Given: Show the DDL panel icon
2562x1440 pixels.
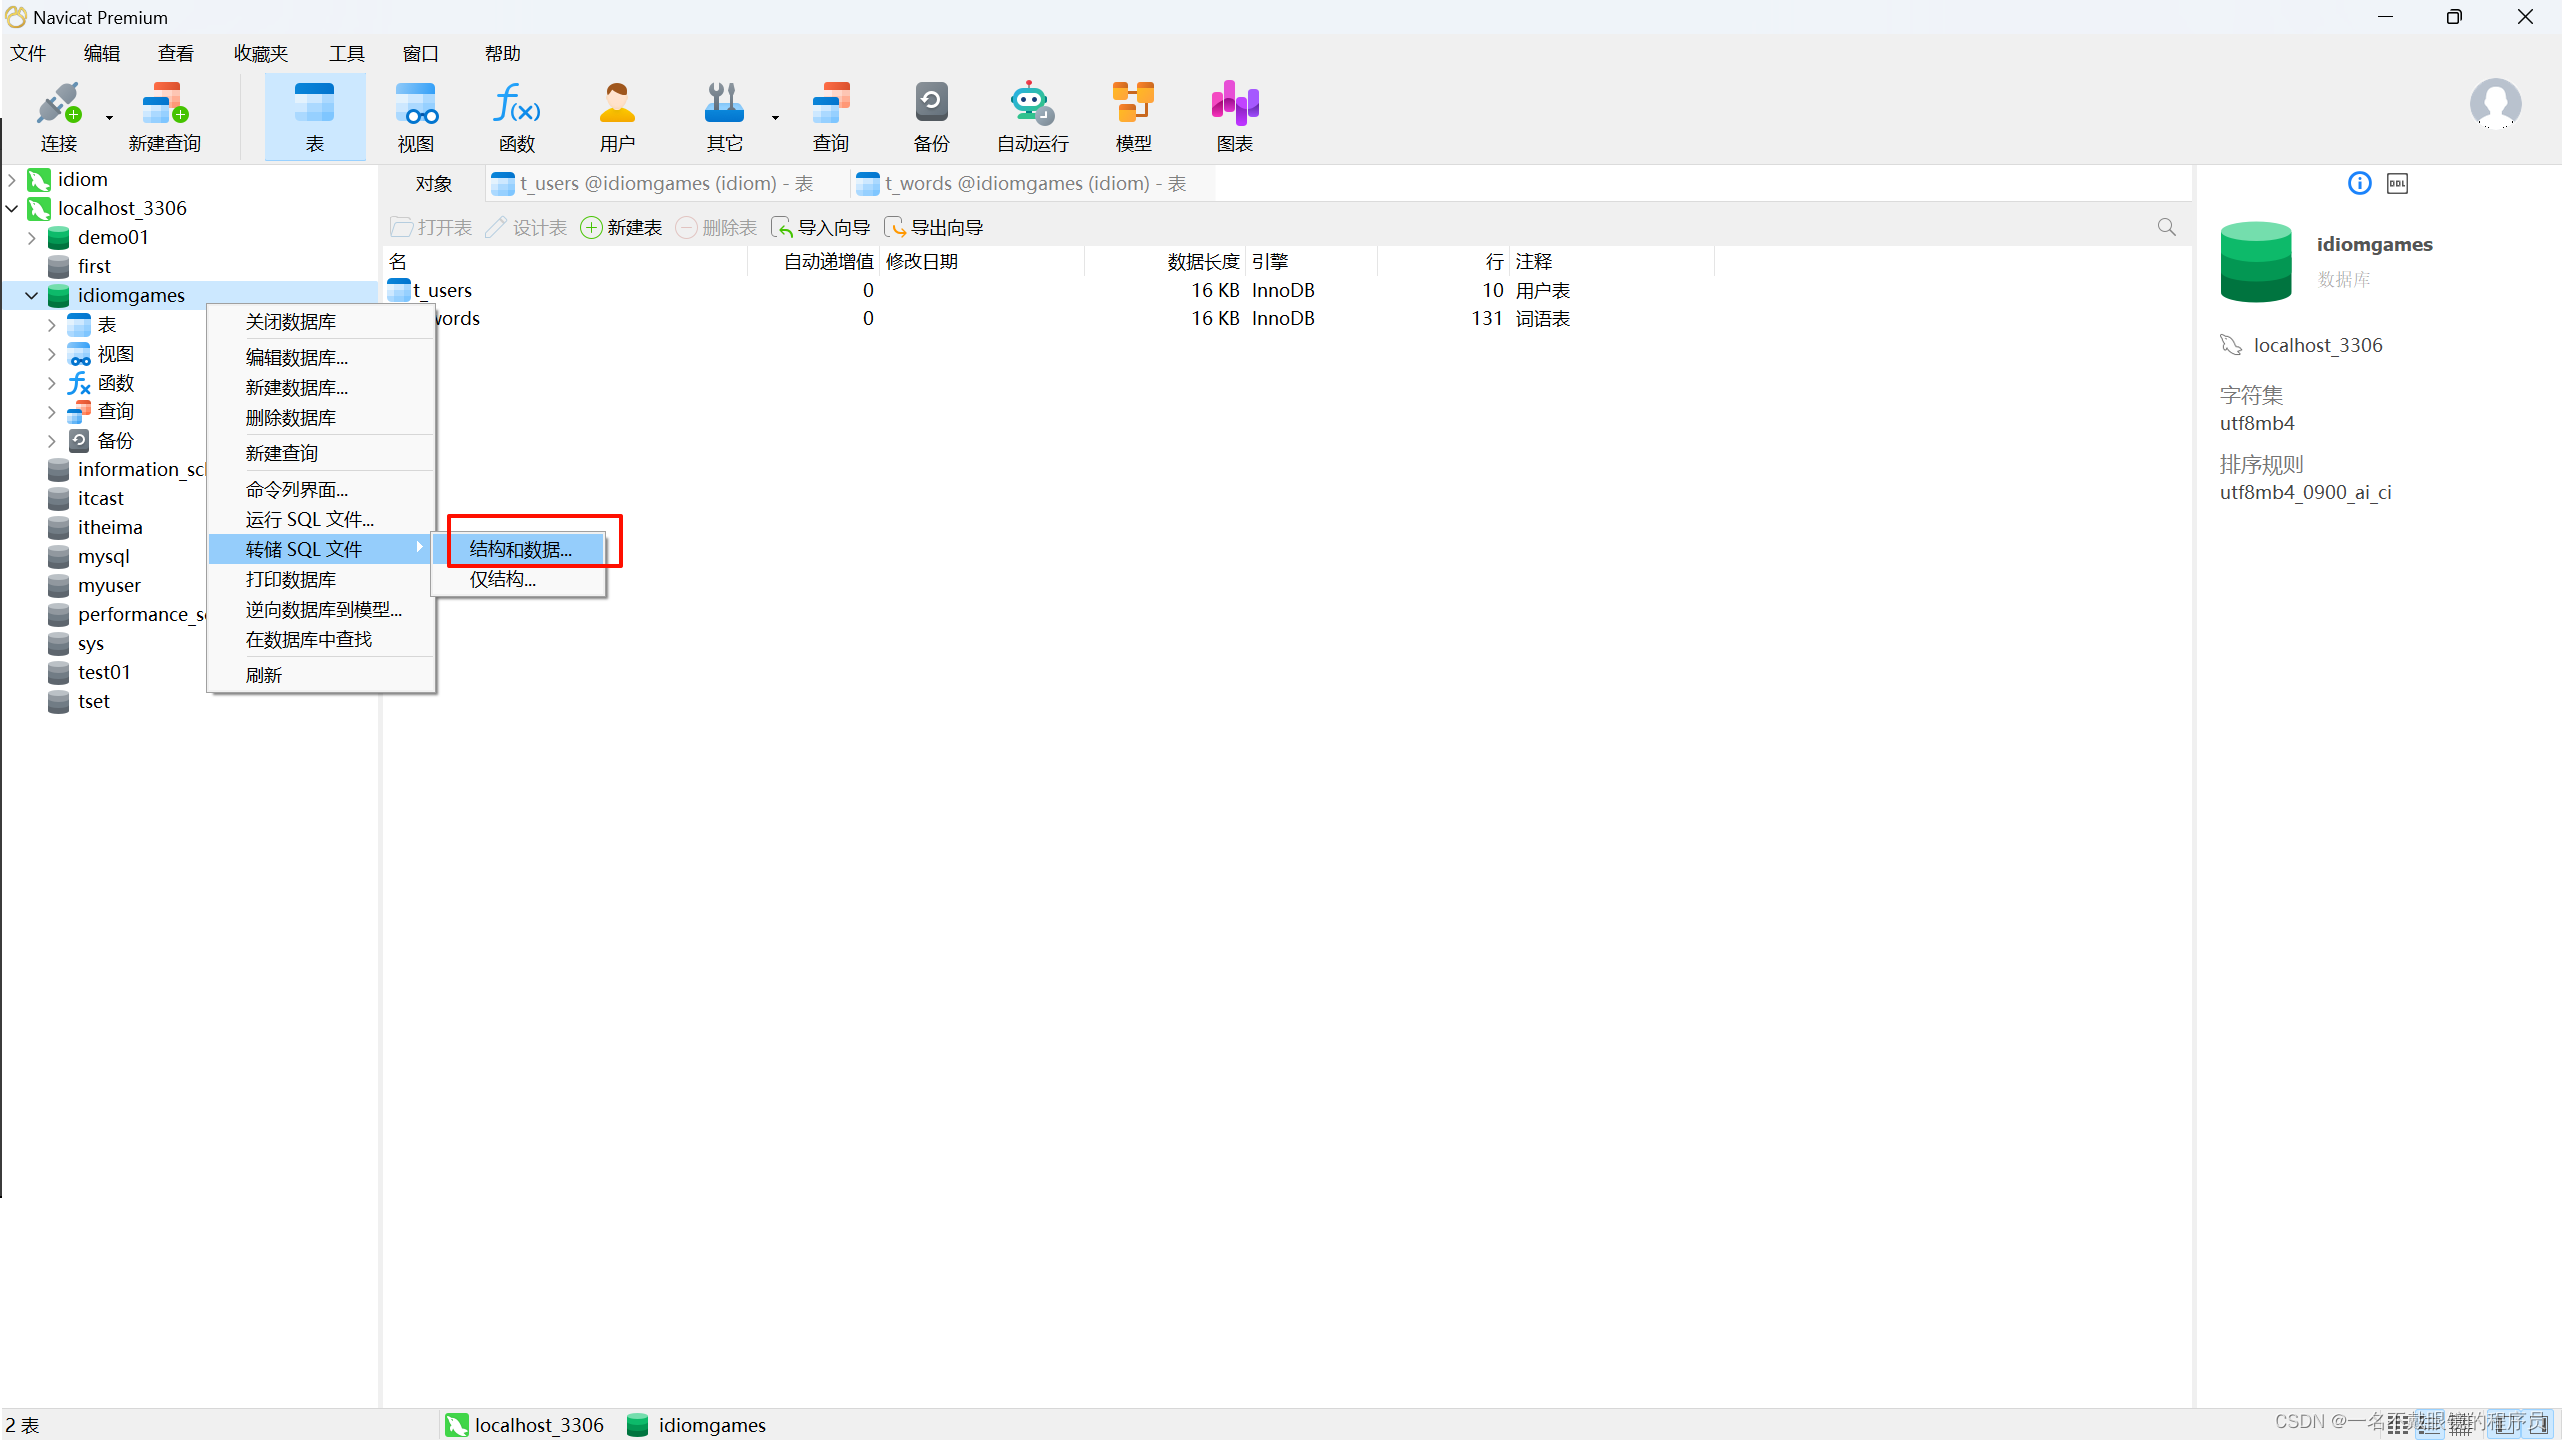Looking at the screenshot, I should tap(2397, 183).
